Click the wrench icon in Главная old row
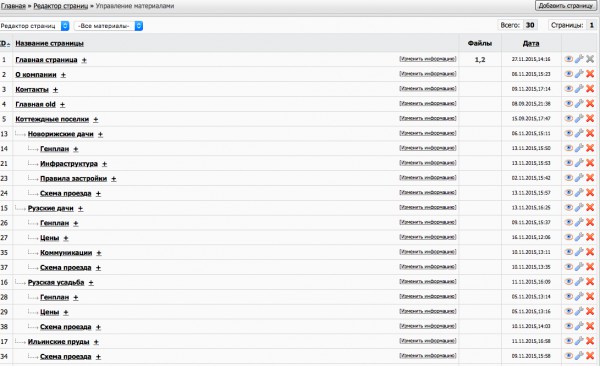The image size is (600, 366). pyautogui.click(x=579, y=103)
